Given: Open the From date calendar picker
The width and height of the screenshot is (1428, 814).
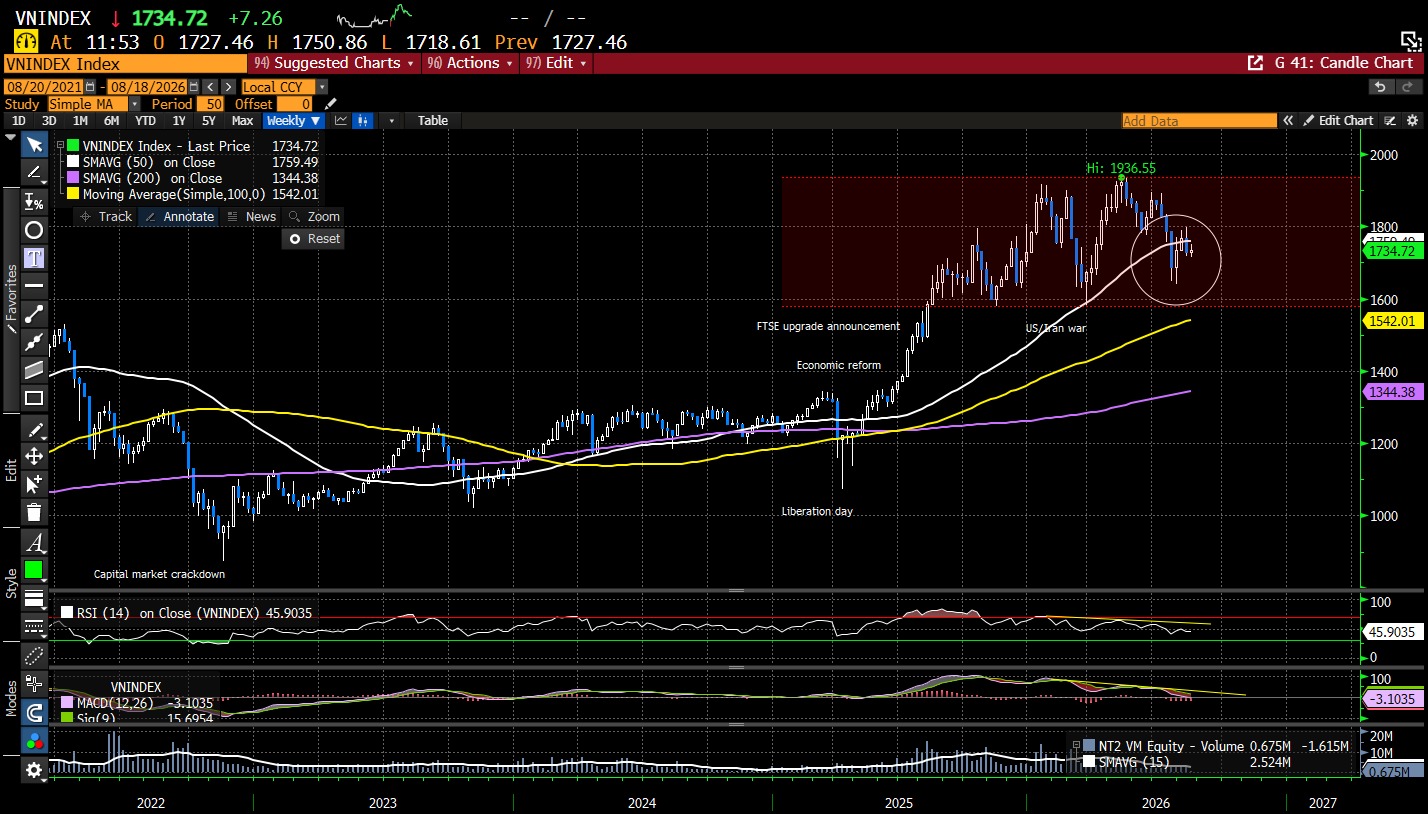Looking at the screenshot, I should 89,87.
